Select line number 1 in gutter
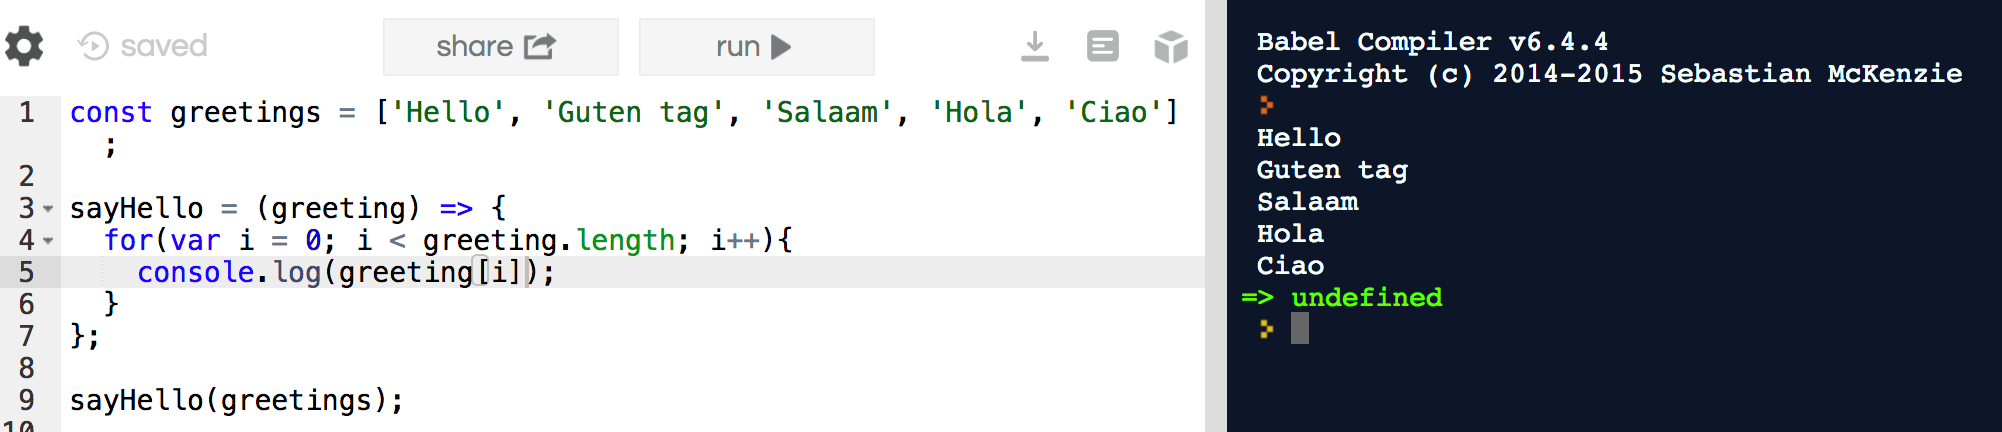2002x432 pixels. pyautogui.click(x=26, y=112)
